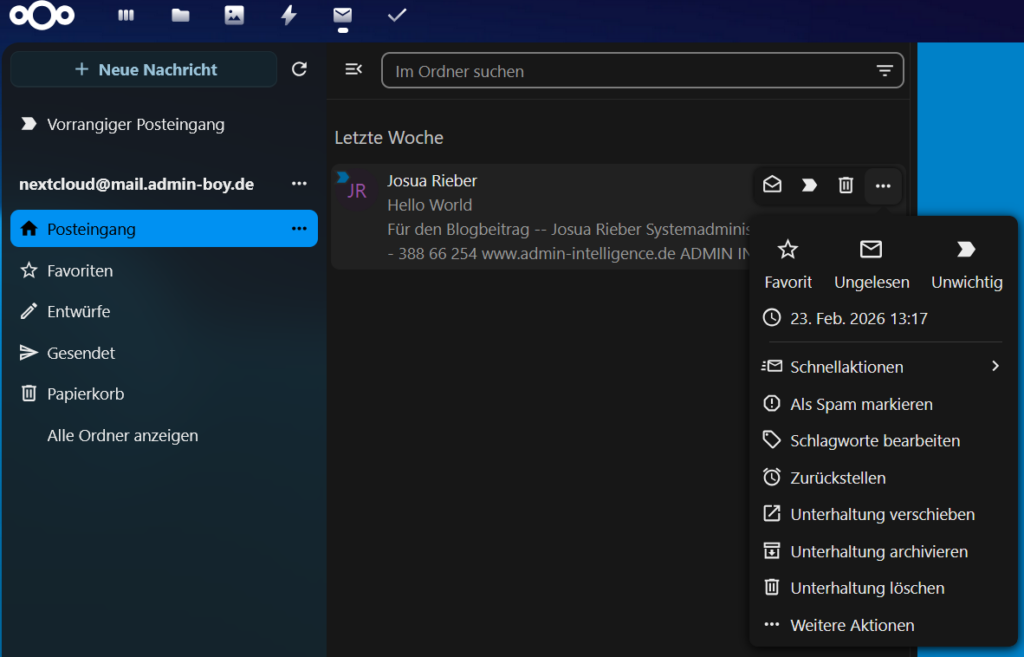Refresh the mailbox with the reload icon

point(299,69)
